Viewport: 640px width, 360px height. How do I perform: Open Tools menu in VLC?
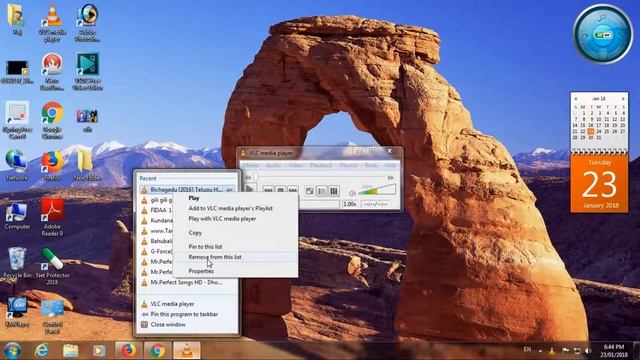371,165
